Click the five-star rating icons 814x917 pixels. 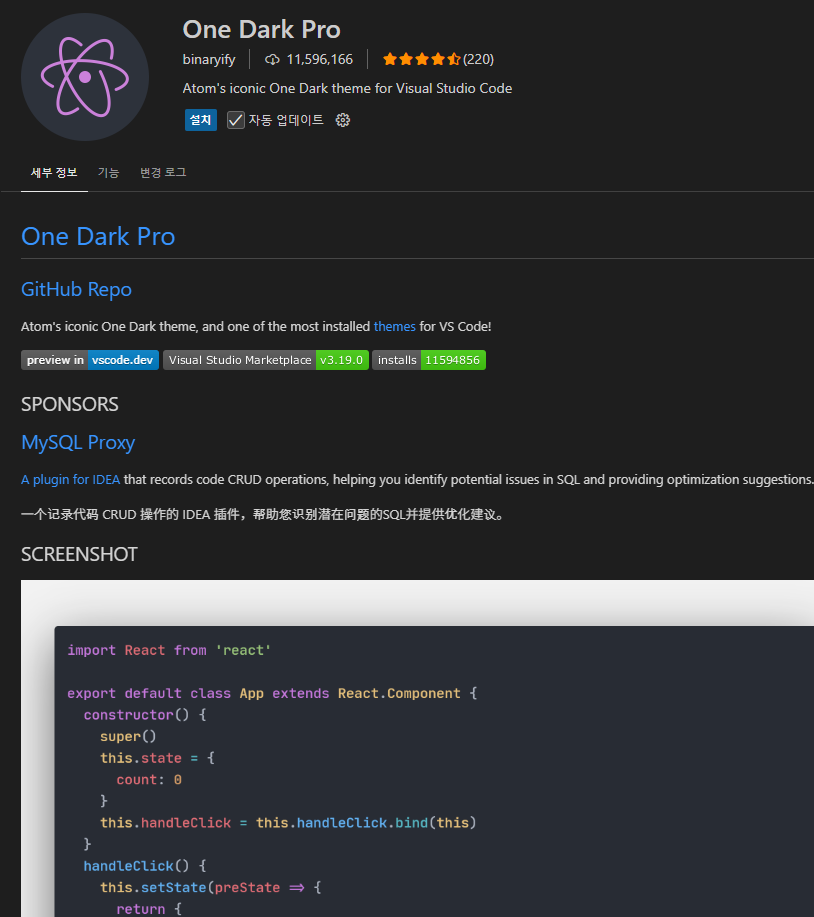coord(421,59)
